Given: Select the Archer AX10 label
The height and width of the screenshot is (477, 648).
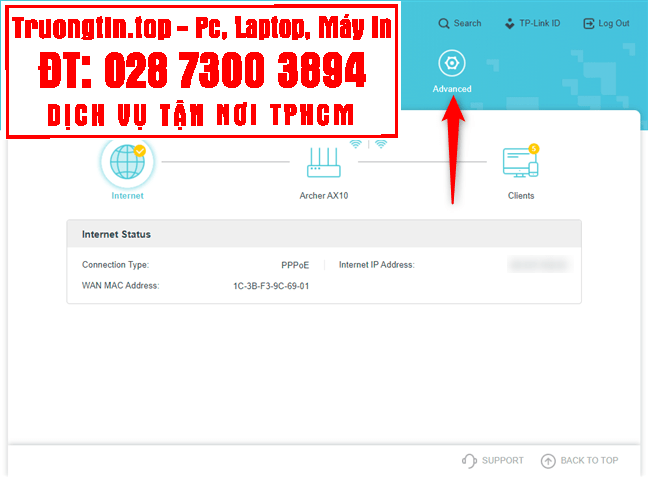Looking at the screenshot, I should pyautogui.click(x=324, y=196).
